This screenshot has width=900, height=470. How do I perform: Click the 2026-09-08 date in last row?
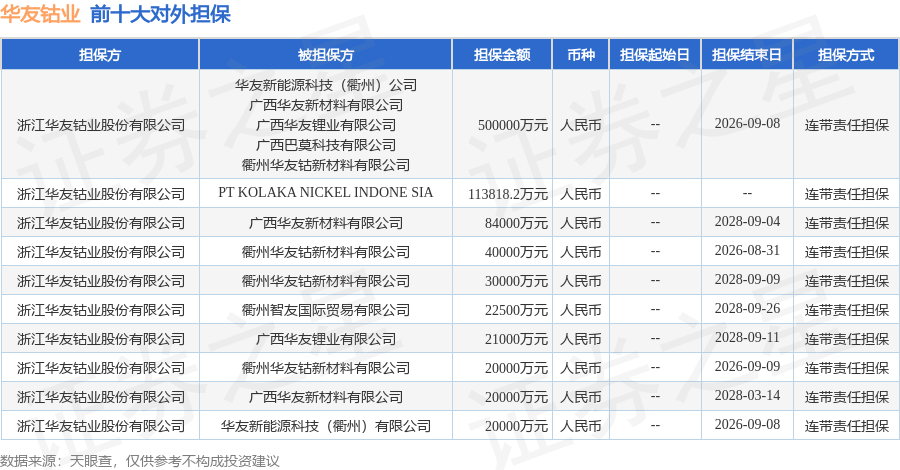(x=747, y=425)
